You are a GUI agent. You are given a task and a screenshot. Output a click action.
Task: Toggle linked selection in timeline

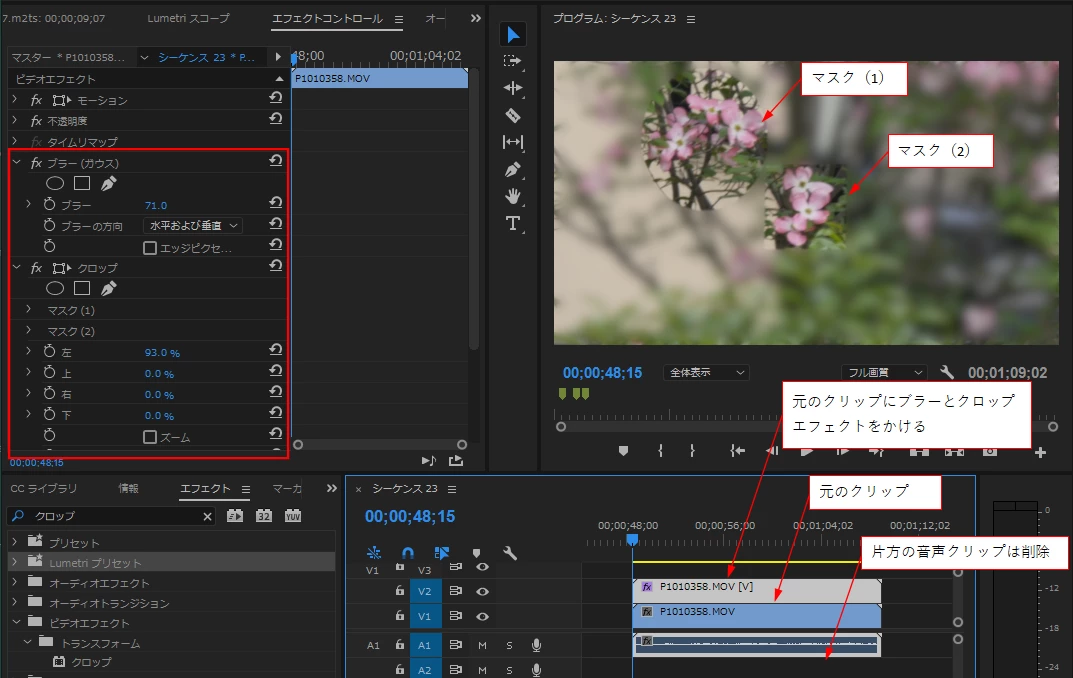[x=441, y=552]
